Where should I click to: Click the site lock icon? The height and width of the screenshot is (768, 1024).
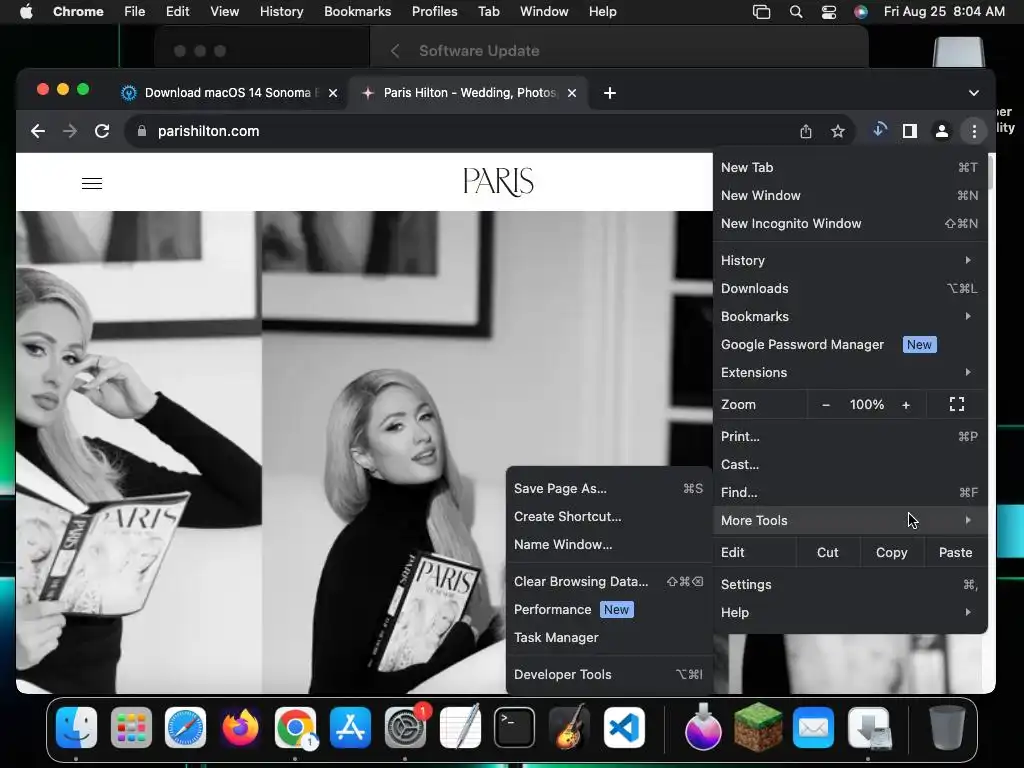tap(142, 131)
